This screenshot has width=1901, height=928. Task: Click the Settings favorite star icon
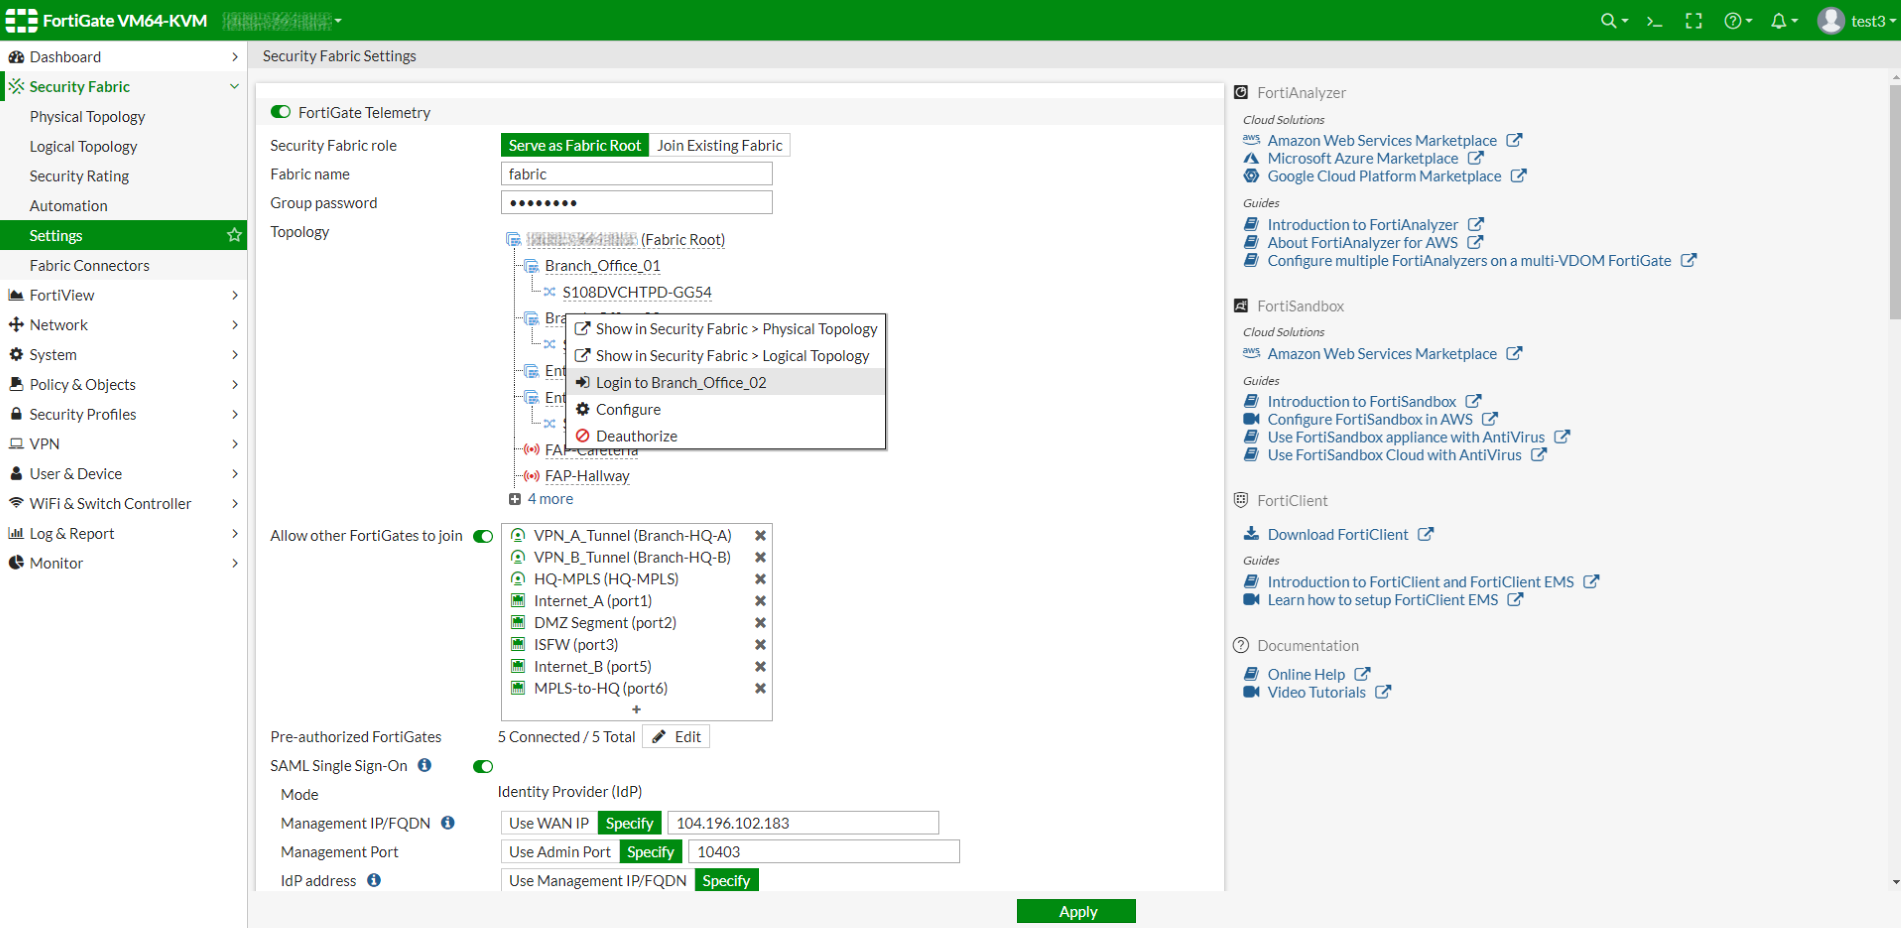tap(234, 235)
